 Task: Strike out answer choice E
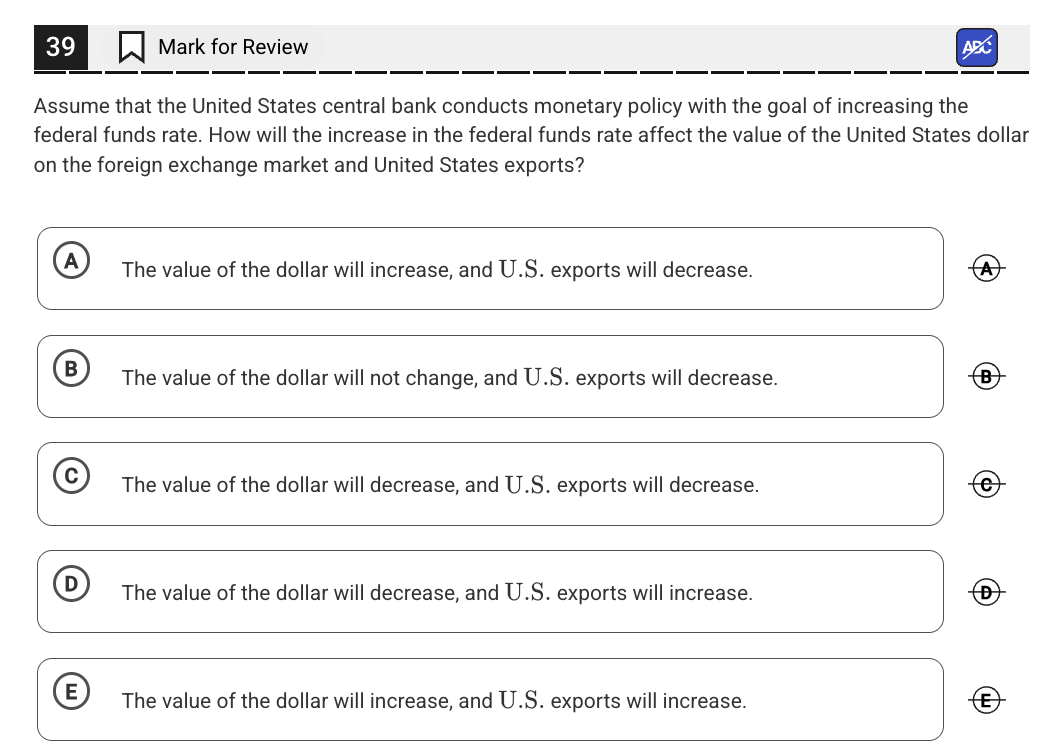click(x=986, y=700)
